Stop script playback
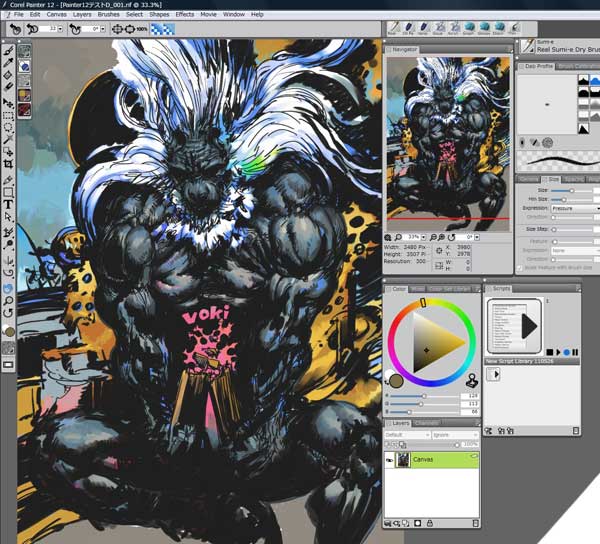Image resolution: width=600 pixels, height=544 pixels. [x=549, y=352]
